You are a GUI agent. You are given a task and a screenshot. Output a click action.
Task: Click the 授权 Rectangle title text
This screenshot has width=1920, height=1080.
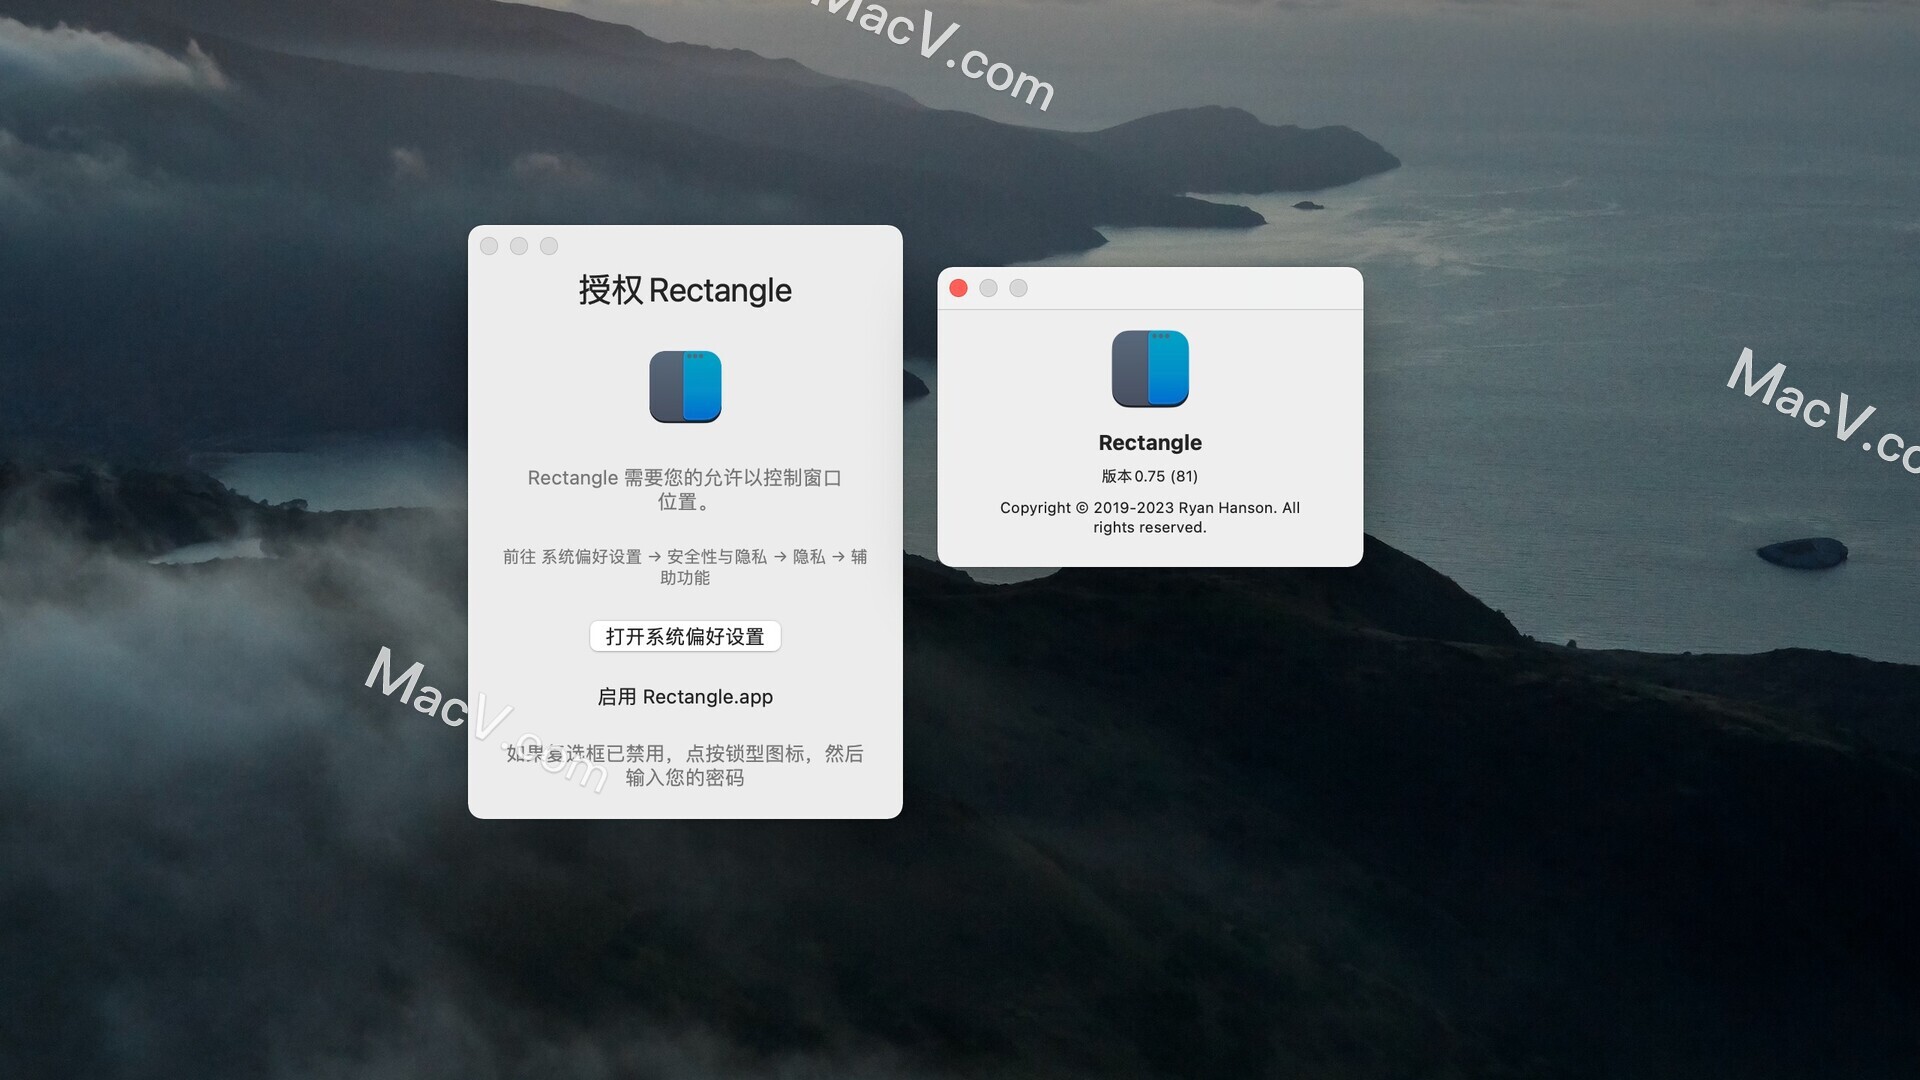685,290
